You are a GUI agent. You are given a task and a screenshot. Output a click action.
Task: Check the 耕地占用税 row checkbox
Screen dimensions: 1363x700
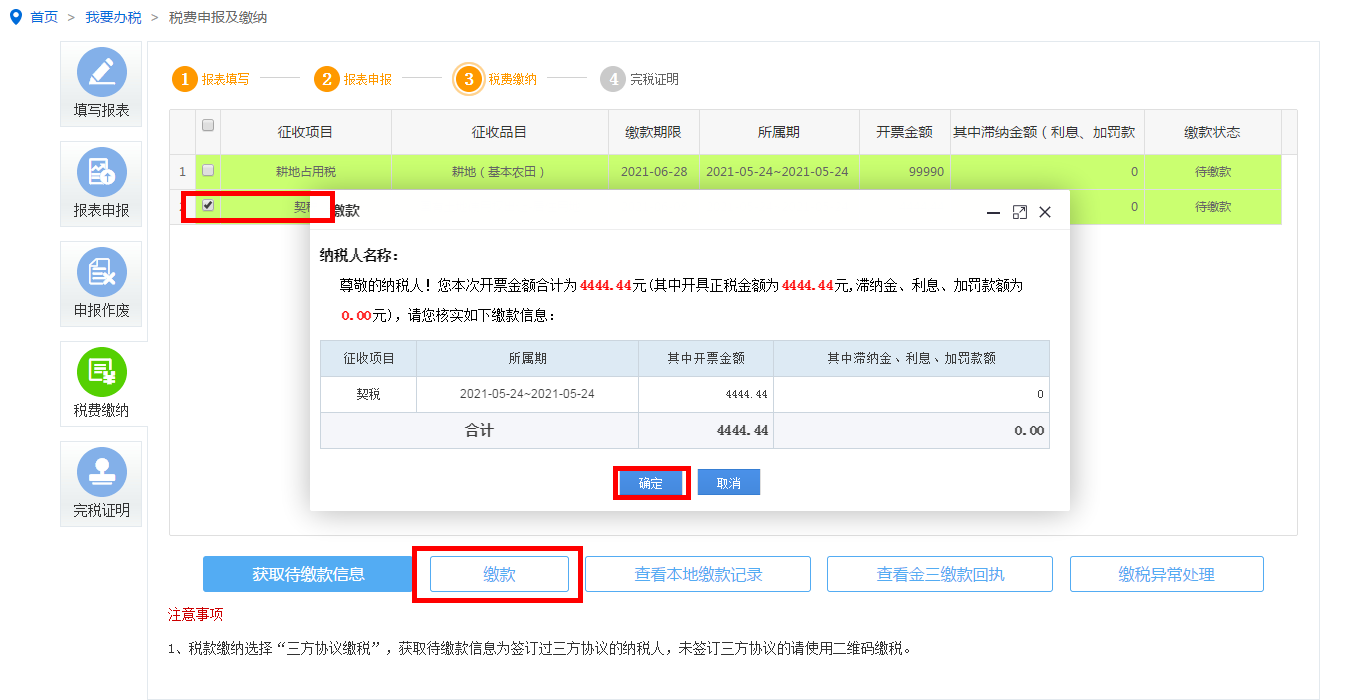pos(208,170)
